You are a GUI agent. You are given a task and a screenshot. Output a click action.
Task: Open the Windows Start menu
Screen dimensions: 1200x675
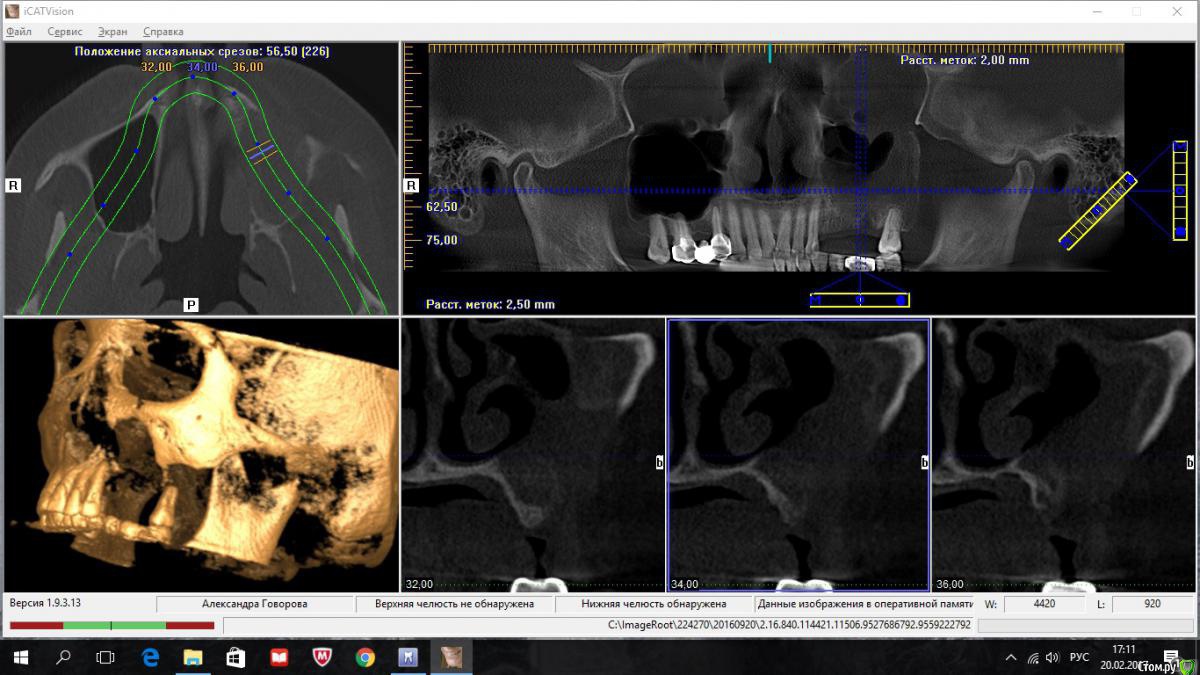(20, 657)
